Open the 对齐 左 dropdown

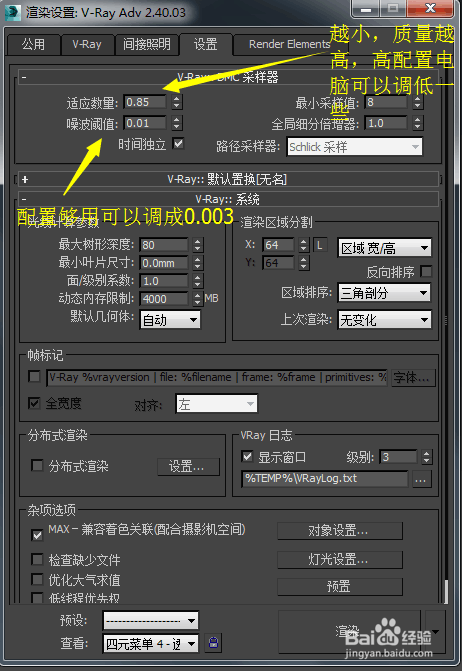pyautogui.click(x=216, y=404)
